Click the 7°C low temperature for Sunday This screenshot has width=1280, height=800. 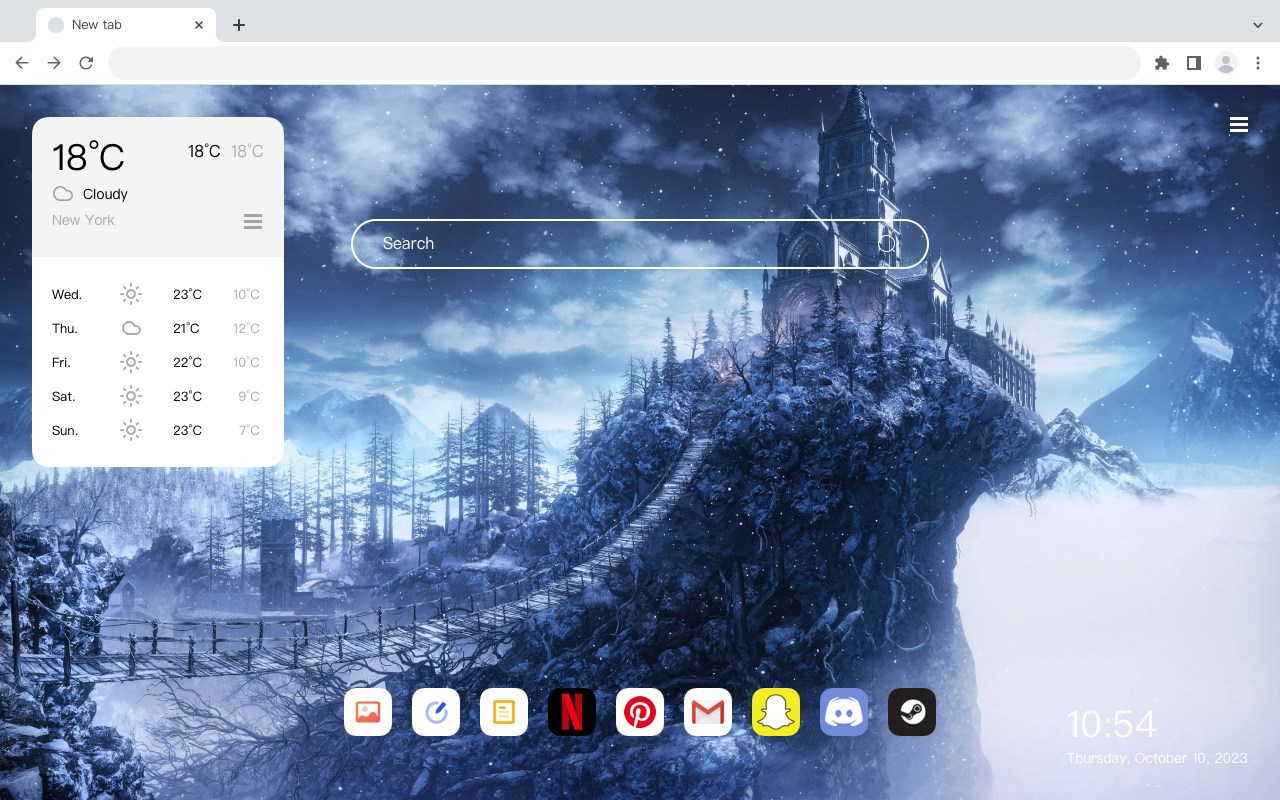(249, 430)
